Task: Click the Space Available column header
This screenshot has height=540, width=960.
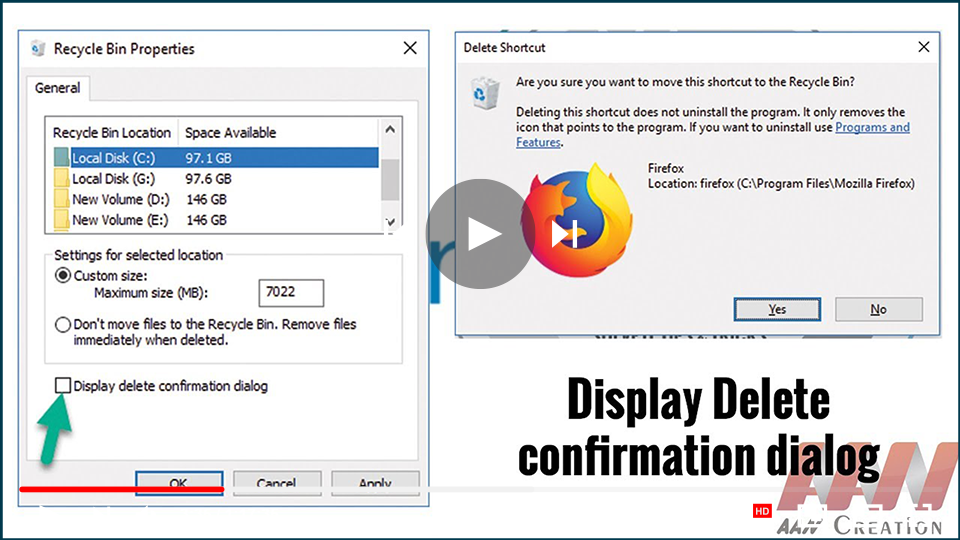Action: click(230, 132)
